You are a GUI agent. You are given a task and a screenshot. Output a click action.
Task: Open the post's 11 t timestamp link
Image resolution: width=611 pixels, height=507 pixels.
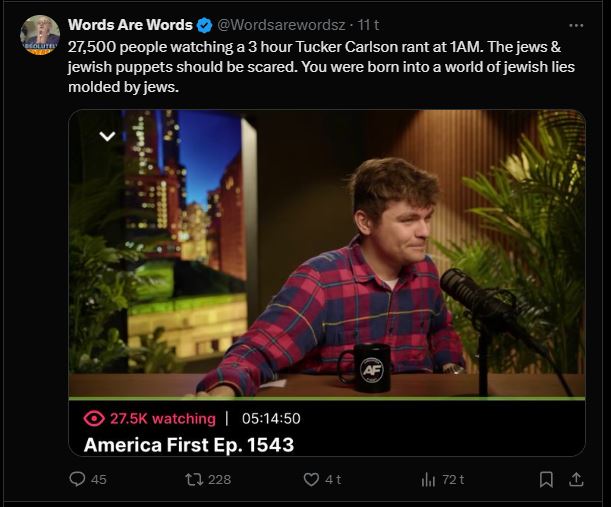[x=368, y=25]
